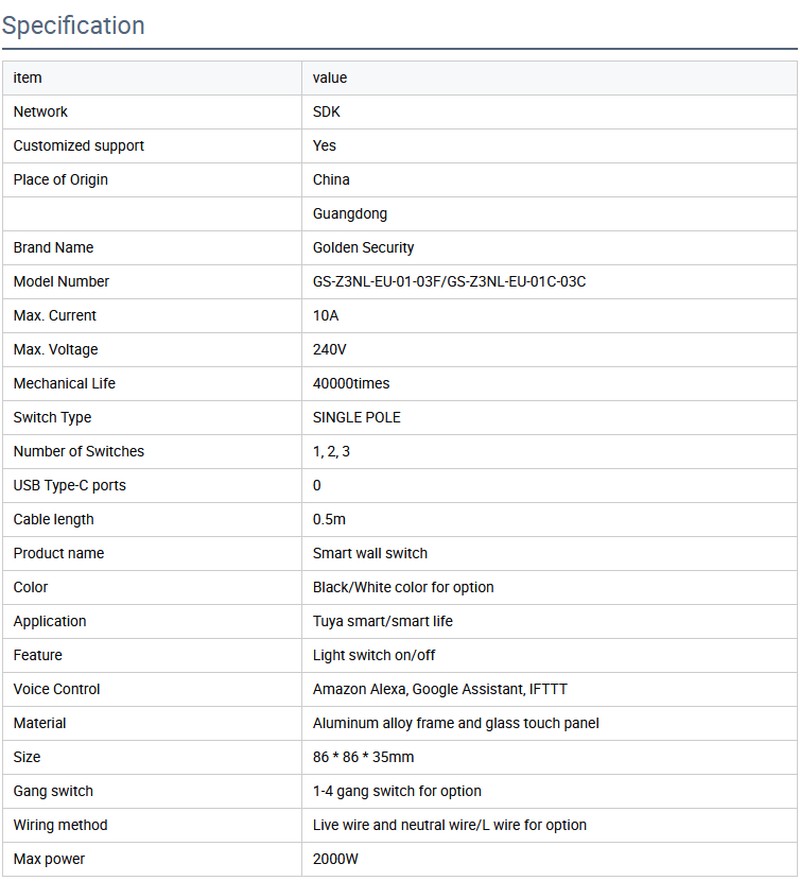Click the 'item' column header cell

click(x=28, y=78)
